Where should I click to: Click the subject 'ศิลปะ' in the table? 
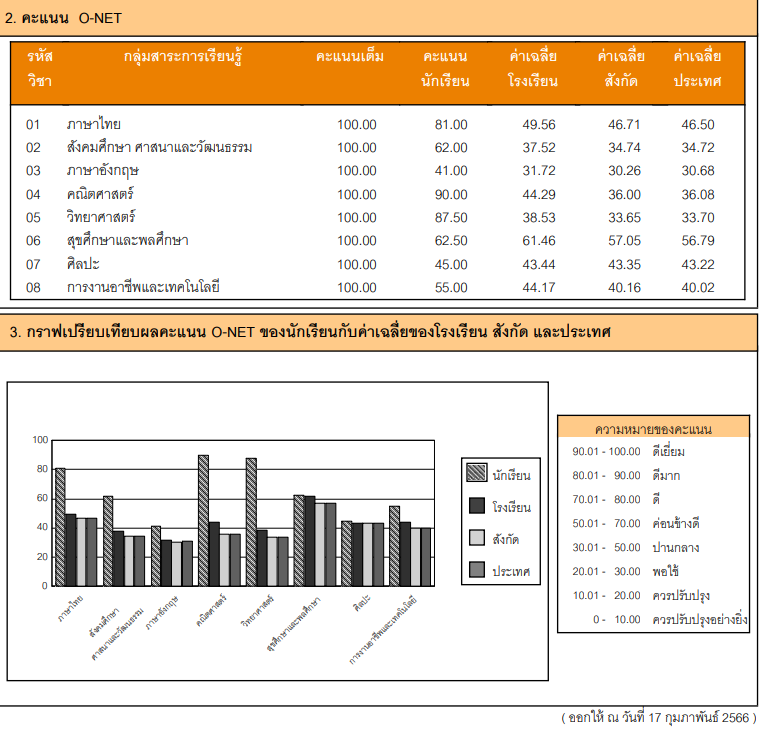tap(83, 264)
